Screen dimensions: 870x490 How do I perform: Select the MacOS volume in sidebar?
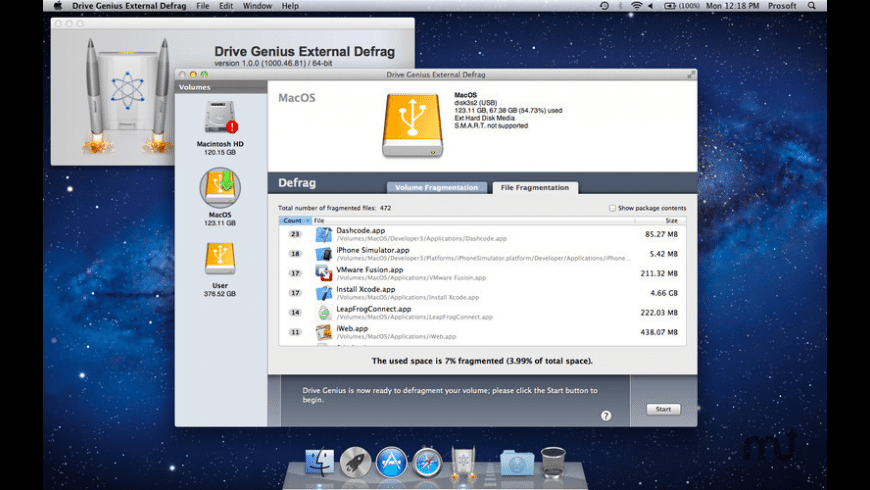[220, 188]
